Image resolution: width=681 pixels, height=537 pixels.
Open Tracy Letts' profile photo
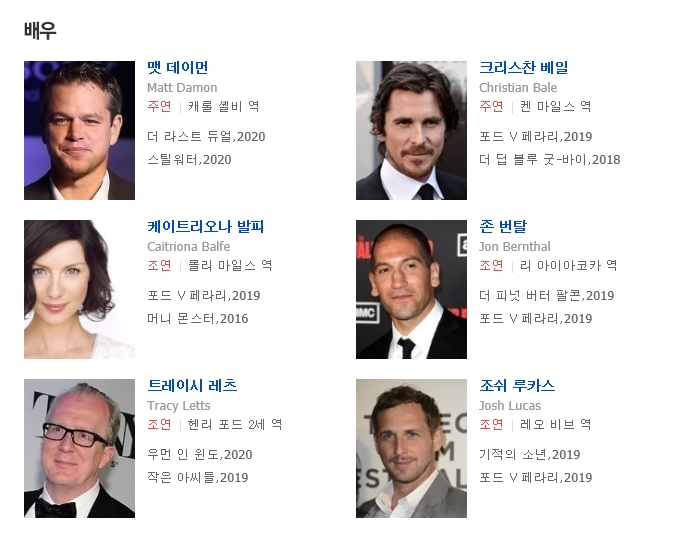click(79, 448)
